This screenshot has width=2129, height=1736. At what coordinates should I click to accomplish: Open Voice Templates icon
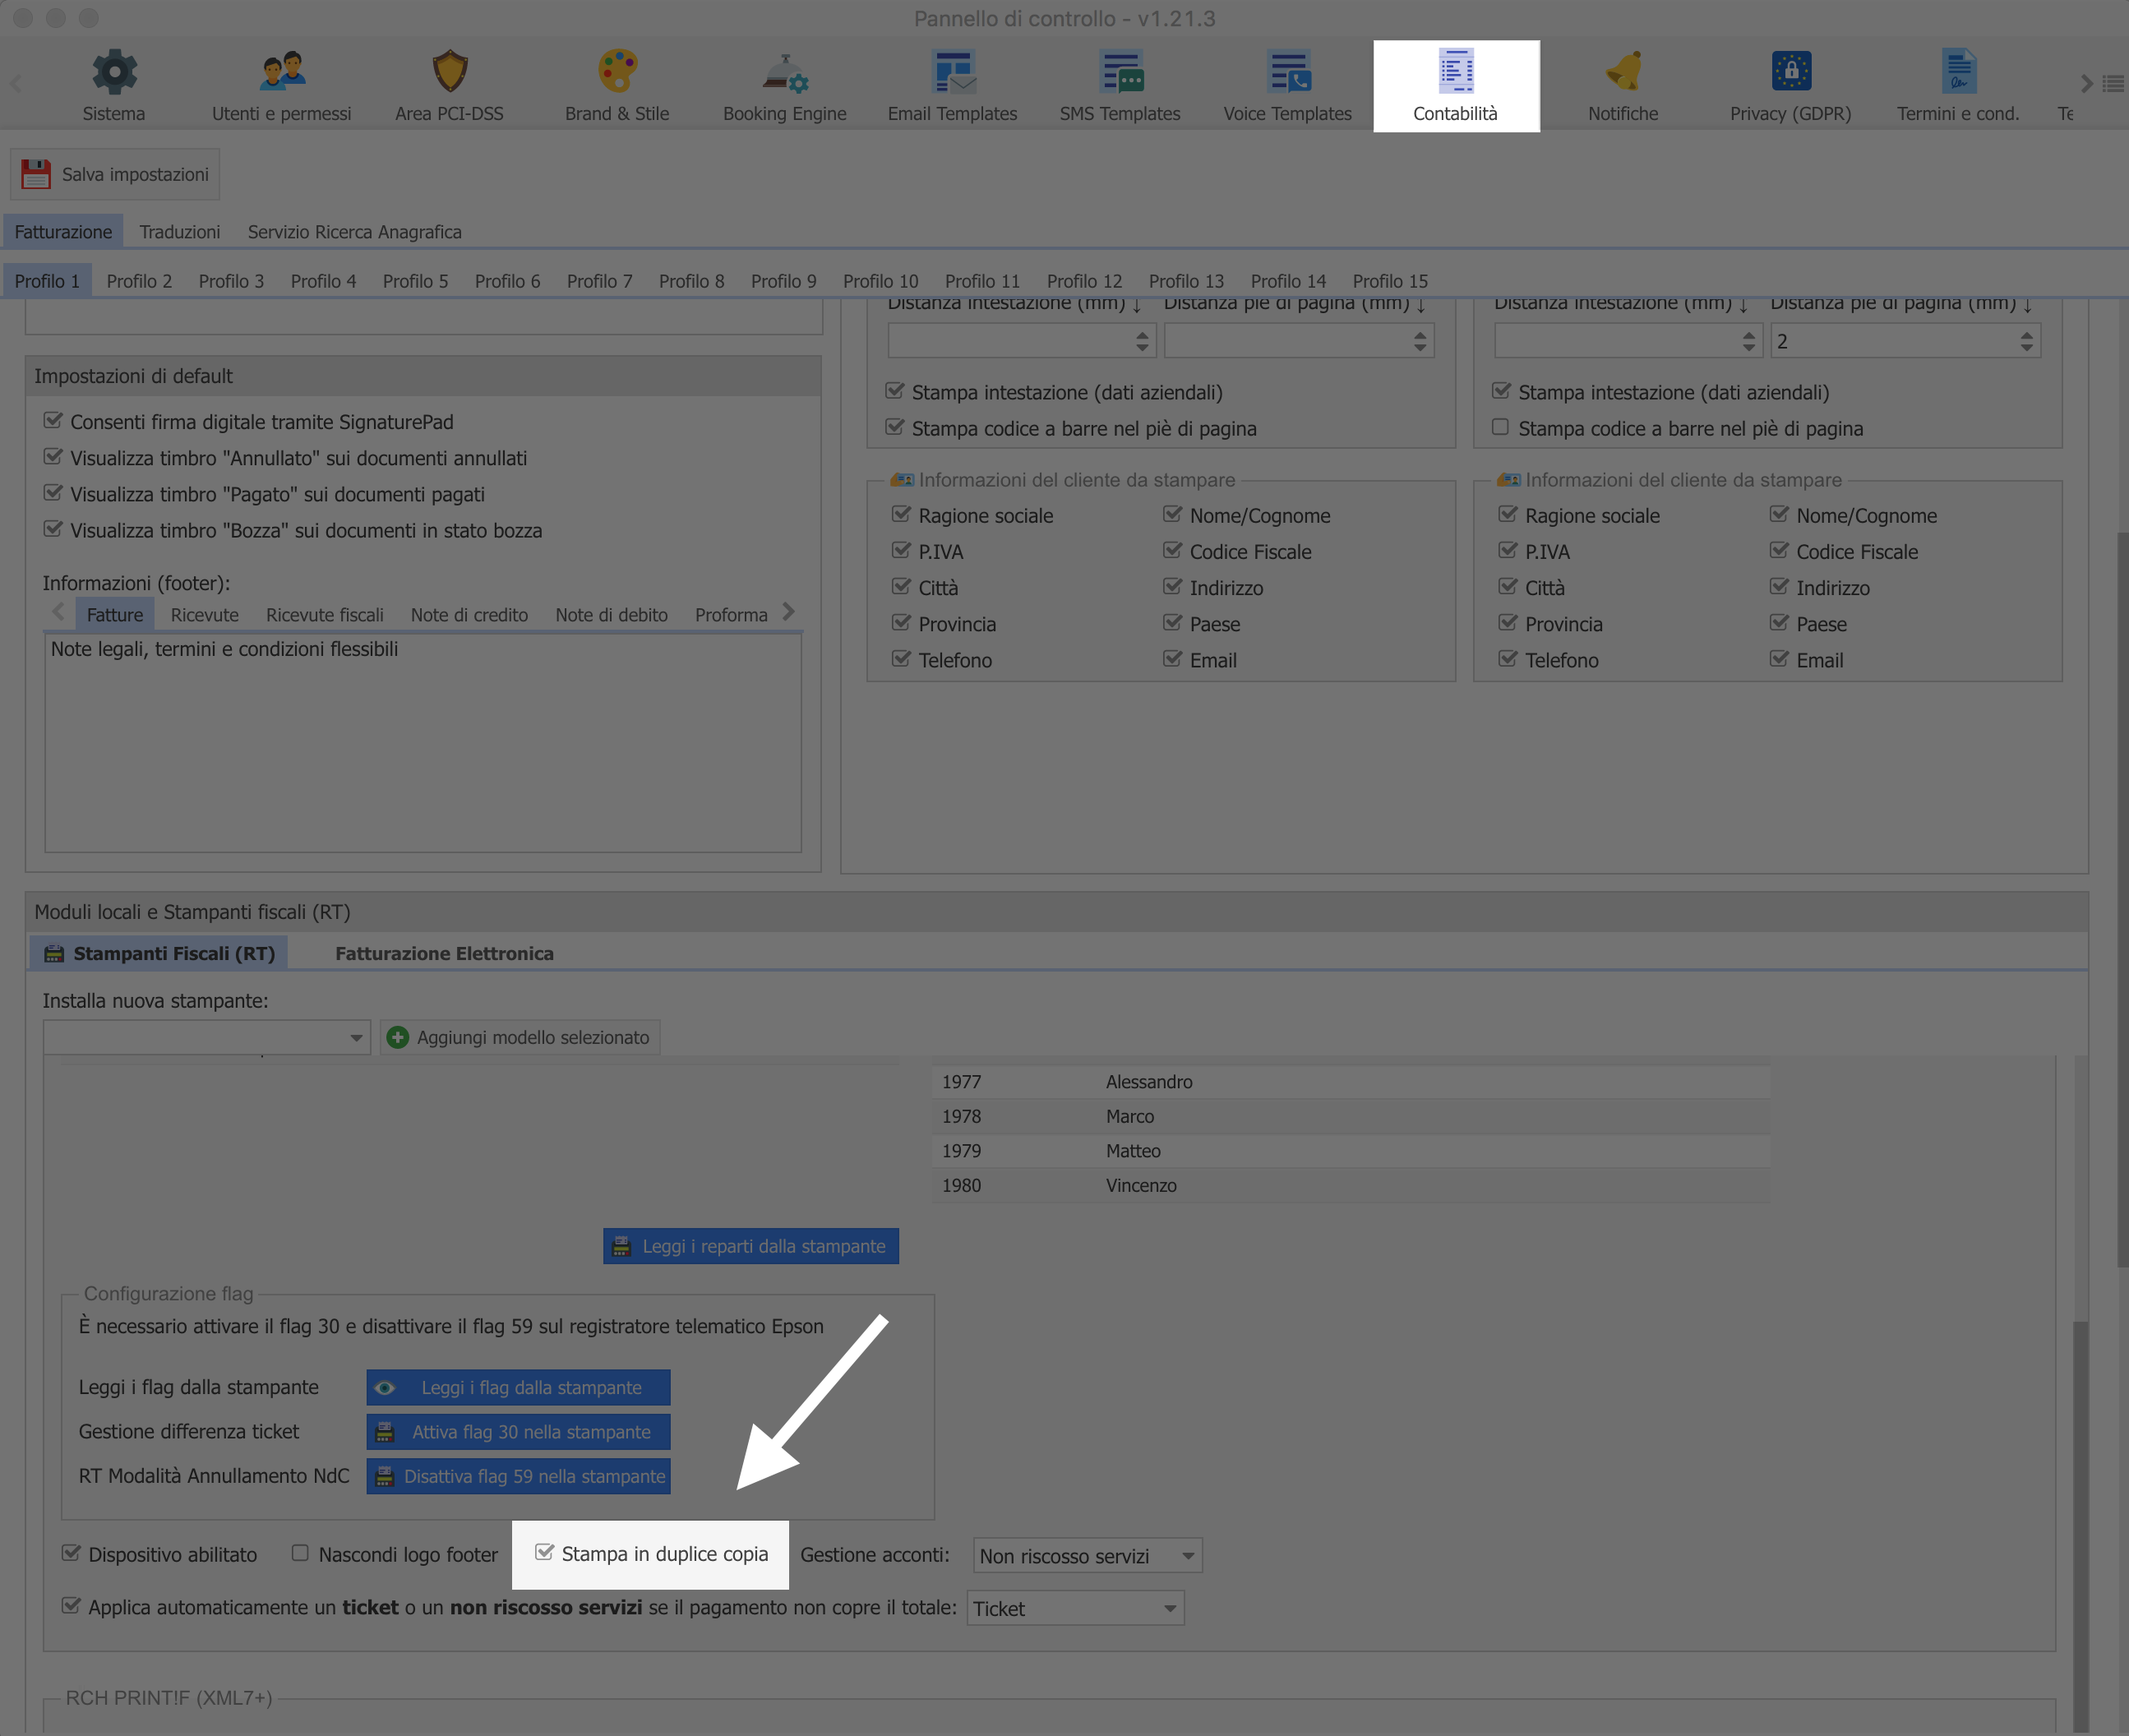click(1289, 72)
